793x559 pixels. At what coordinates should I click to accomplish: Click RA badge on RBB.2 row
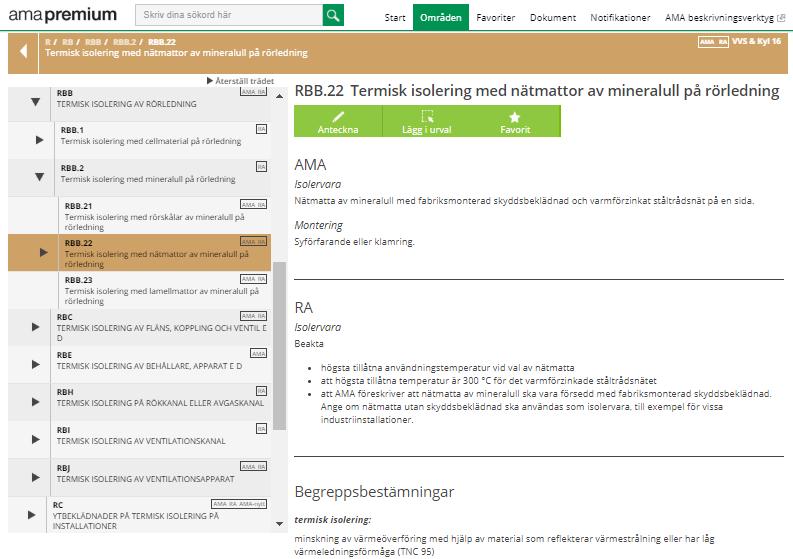click(261, 166)
